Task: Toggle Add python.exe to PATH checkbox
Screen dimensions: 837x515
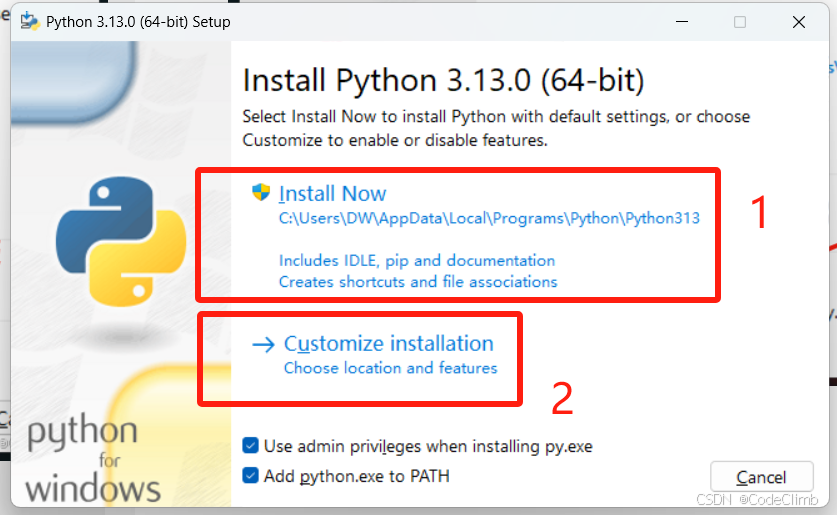Action: (250, 476)
